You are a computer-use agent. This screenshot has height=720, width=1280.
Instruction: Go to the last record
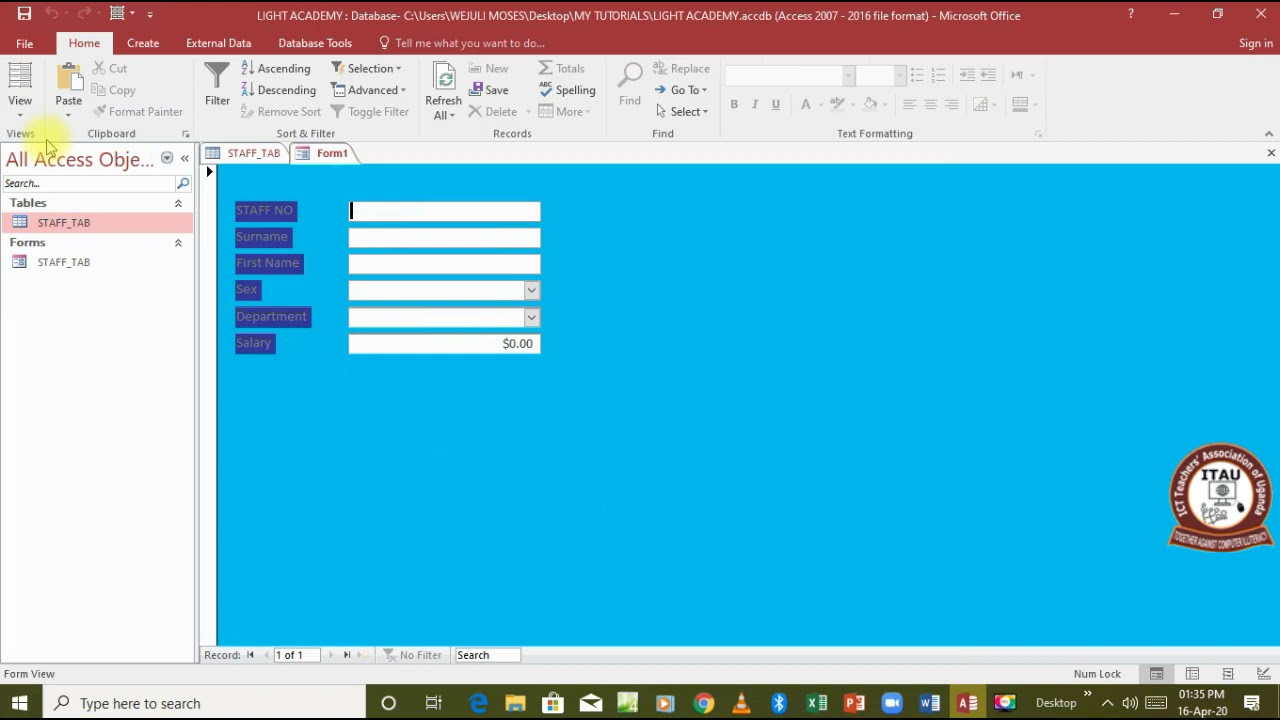347,655
